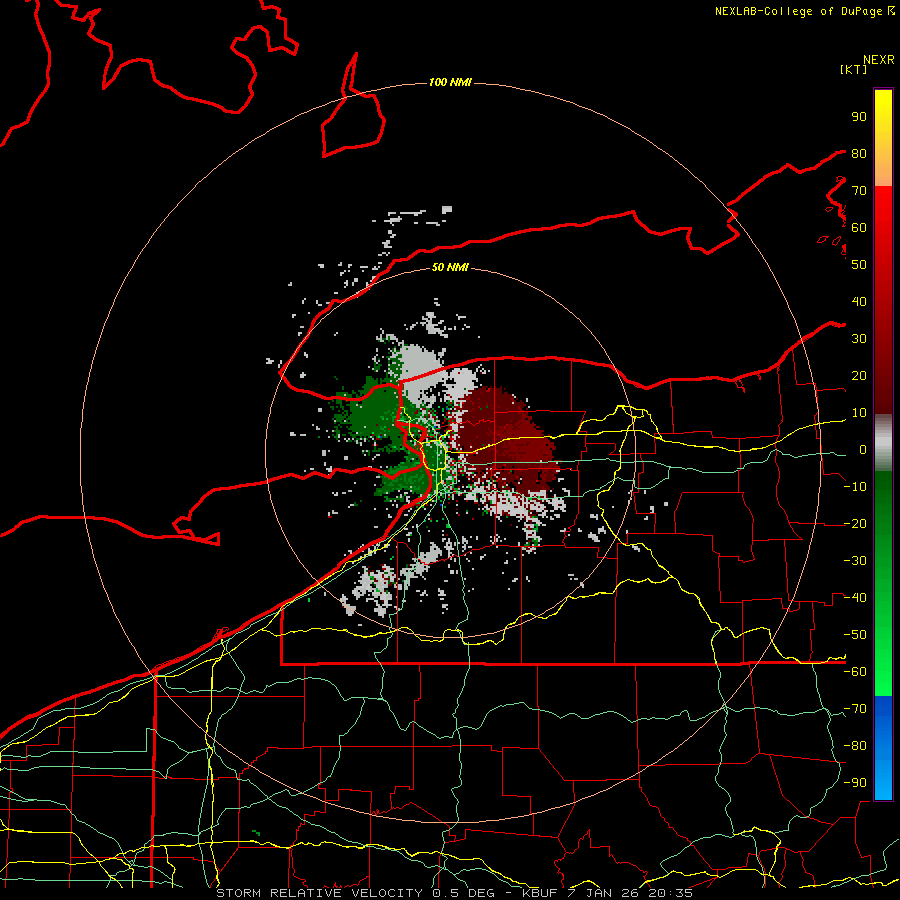Click the positive 60 knot scale label
Screen dimensions: 900x900
(x=859, y=227)
